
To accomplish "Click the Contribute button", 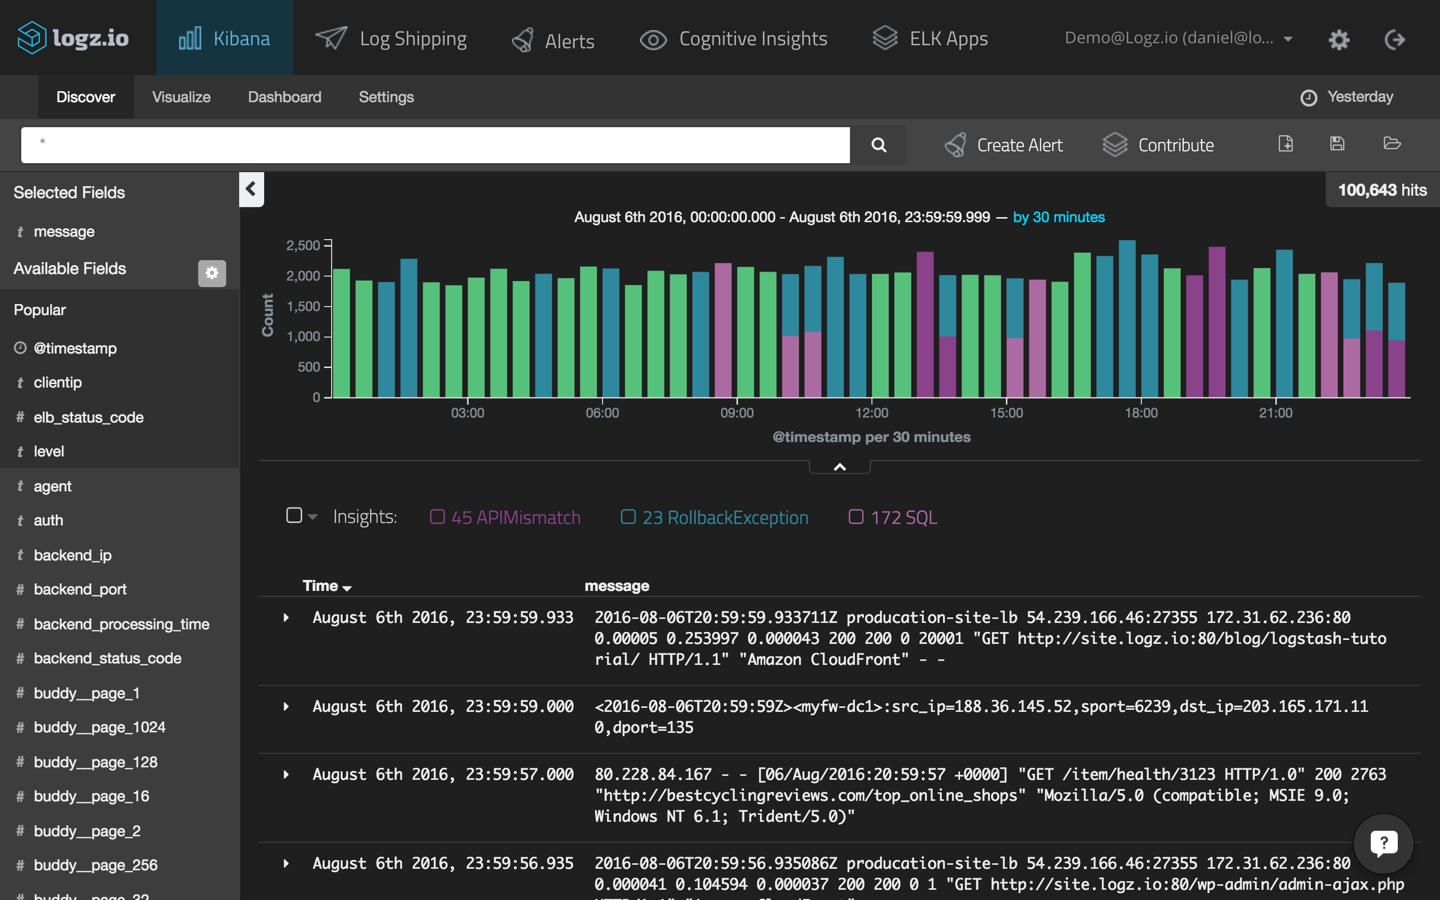I will click(x=1158, y=145).
